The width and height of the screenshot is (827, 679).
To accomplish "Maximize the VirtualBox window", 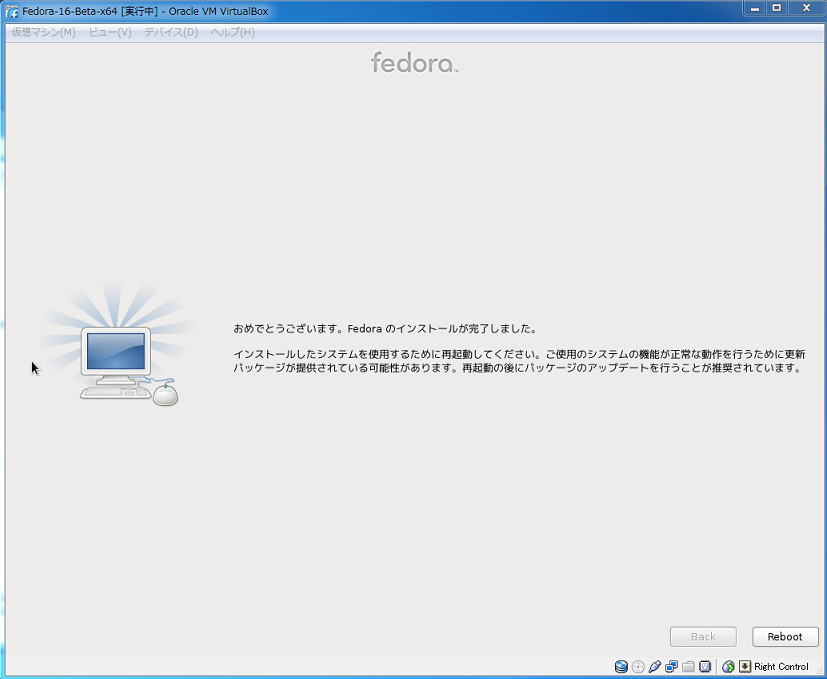I will pyautogui.click(x=777, y=9).
